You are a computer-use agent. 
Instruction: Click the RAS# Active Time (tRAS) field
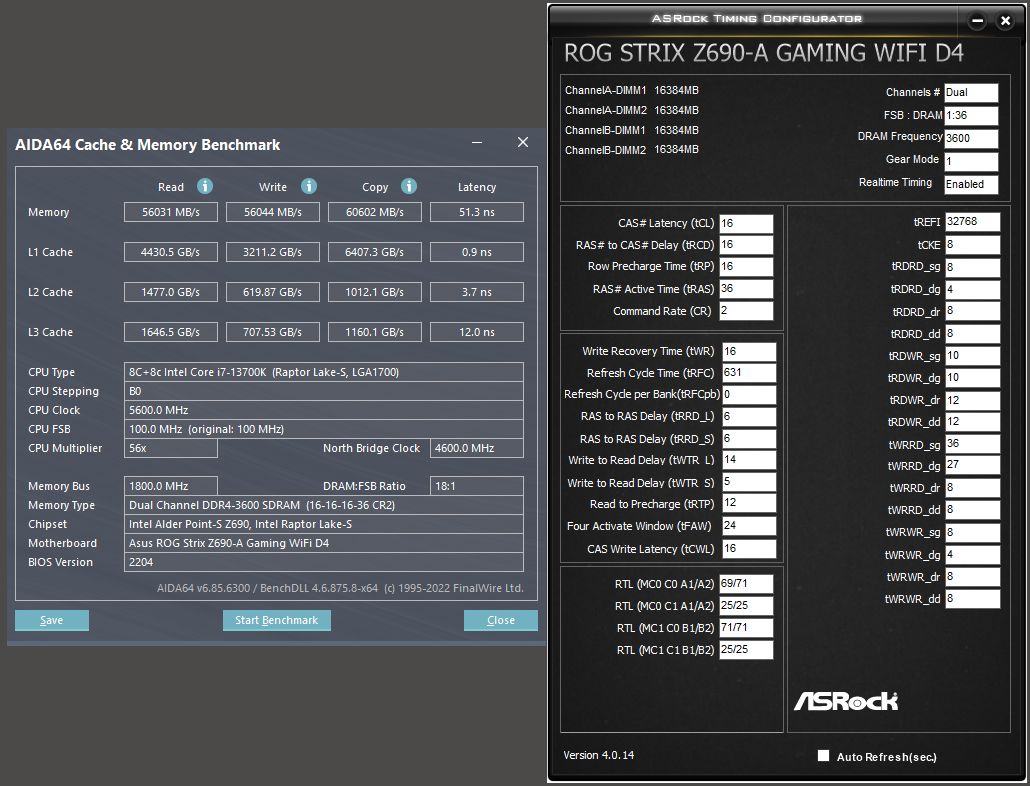(x=746, y=289)
